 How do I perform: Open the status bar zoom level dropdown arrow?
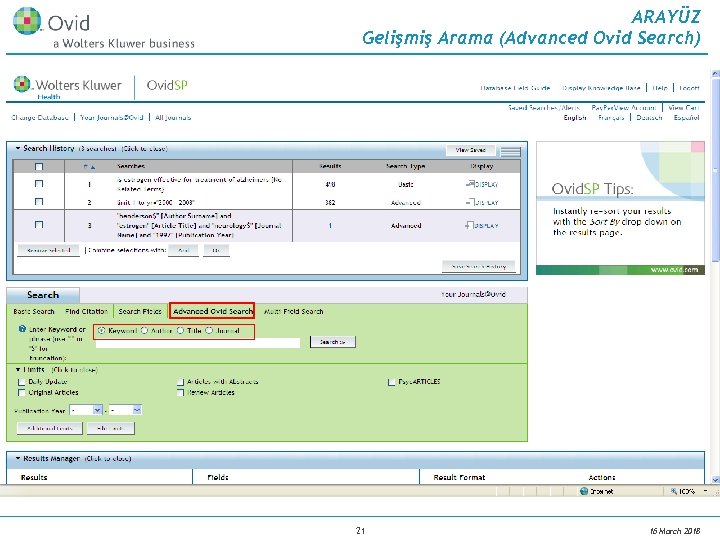click(706, 491)
